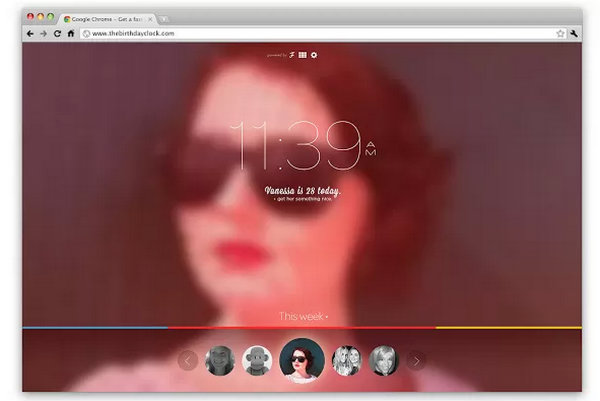This screenshot has height=401, width=600.
Task: Click the browser back arrow
Action: [30, 33]
